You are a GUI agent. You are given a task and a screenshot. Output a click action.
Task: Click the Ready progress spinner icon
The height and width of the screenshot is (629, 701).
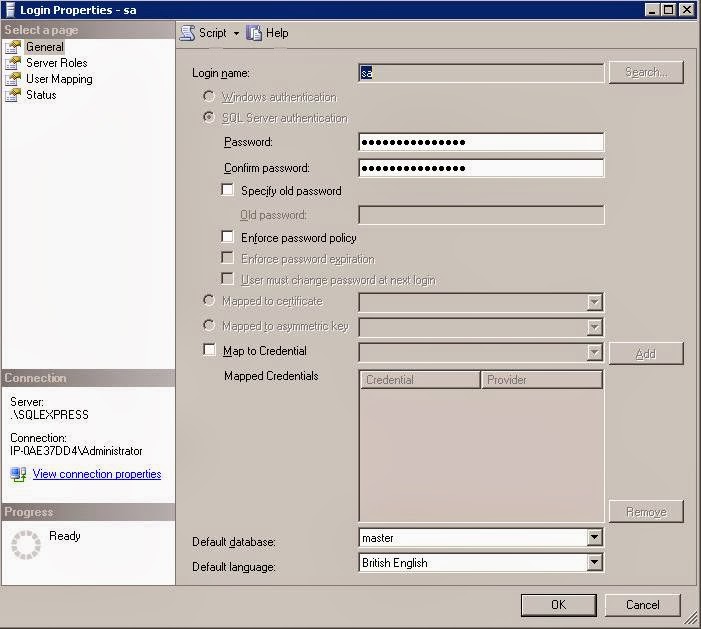click(26, 545)
